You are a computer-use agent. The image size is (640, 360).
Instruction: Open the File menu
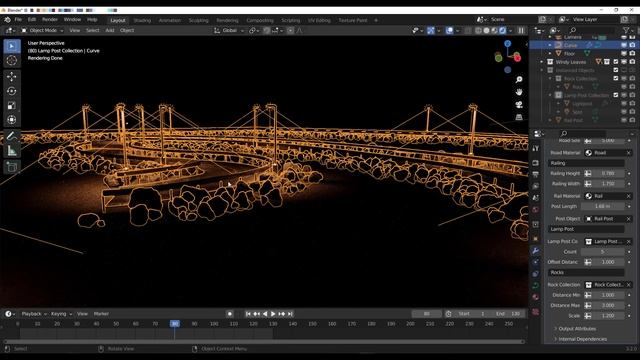(18, 20)
